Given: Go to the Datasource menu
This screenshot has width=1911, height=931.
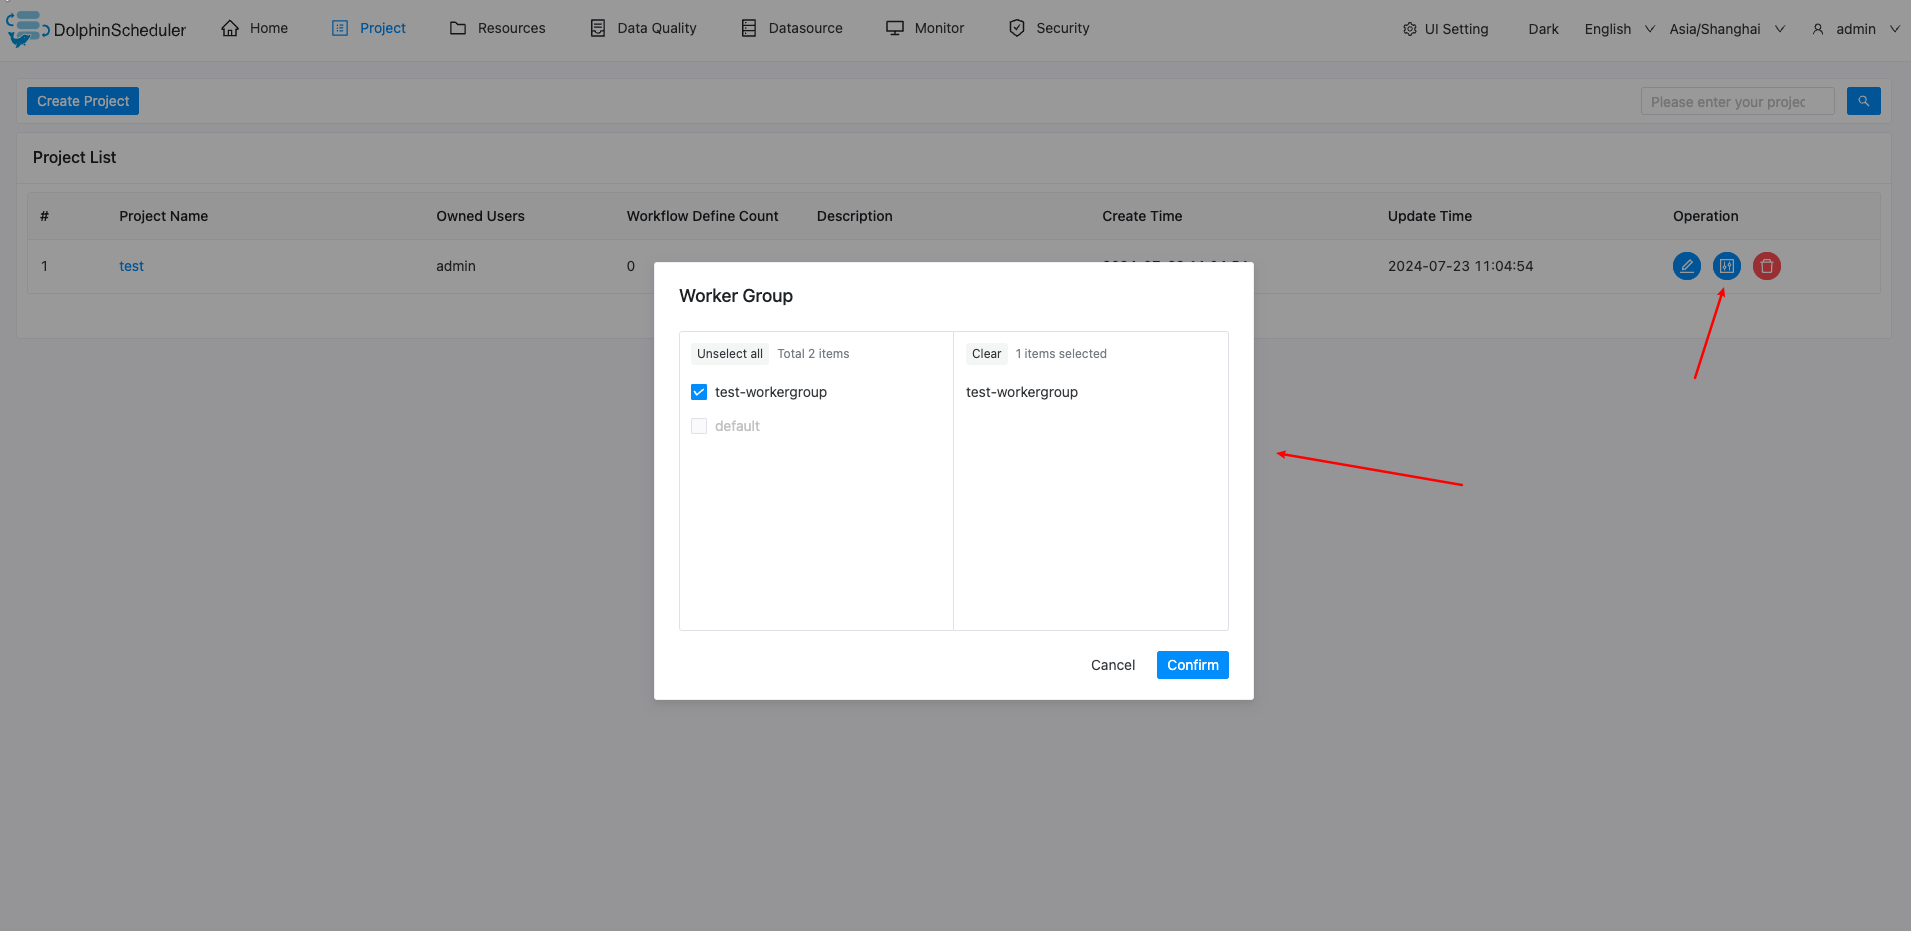Looking at the screenshot, I should click(792, 28).
